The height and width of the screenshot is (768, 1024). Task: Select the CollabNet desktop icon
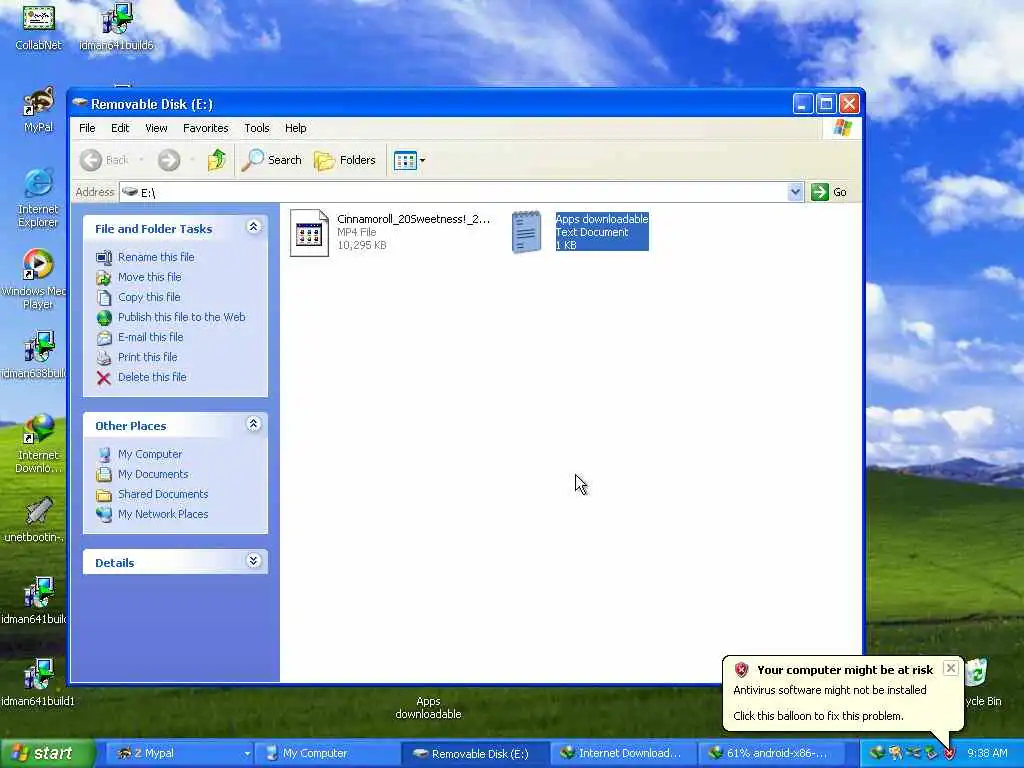pos(39,26)
